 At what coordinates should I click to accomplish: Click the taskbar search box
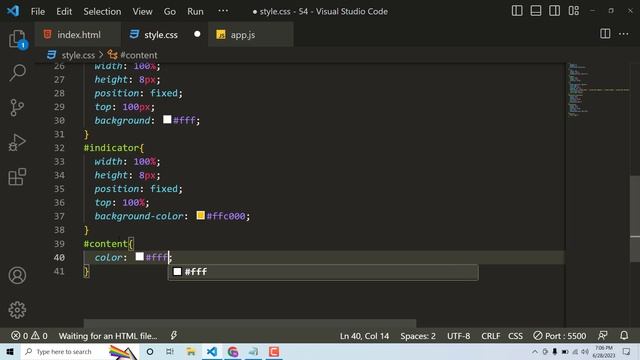(80, 351)
